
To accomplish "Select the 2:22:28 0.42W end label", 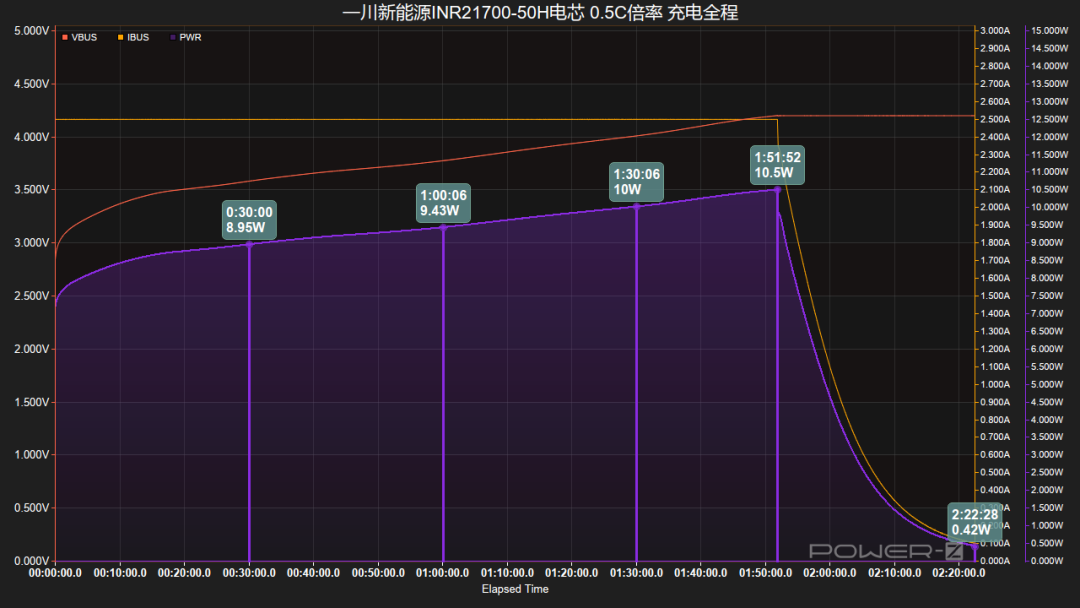I will click(975, 522).
